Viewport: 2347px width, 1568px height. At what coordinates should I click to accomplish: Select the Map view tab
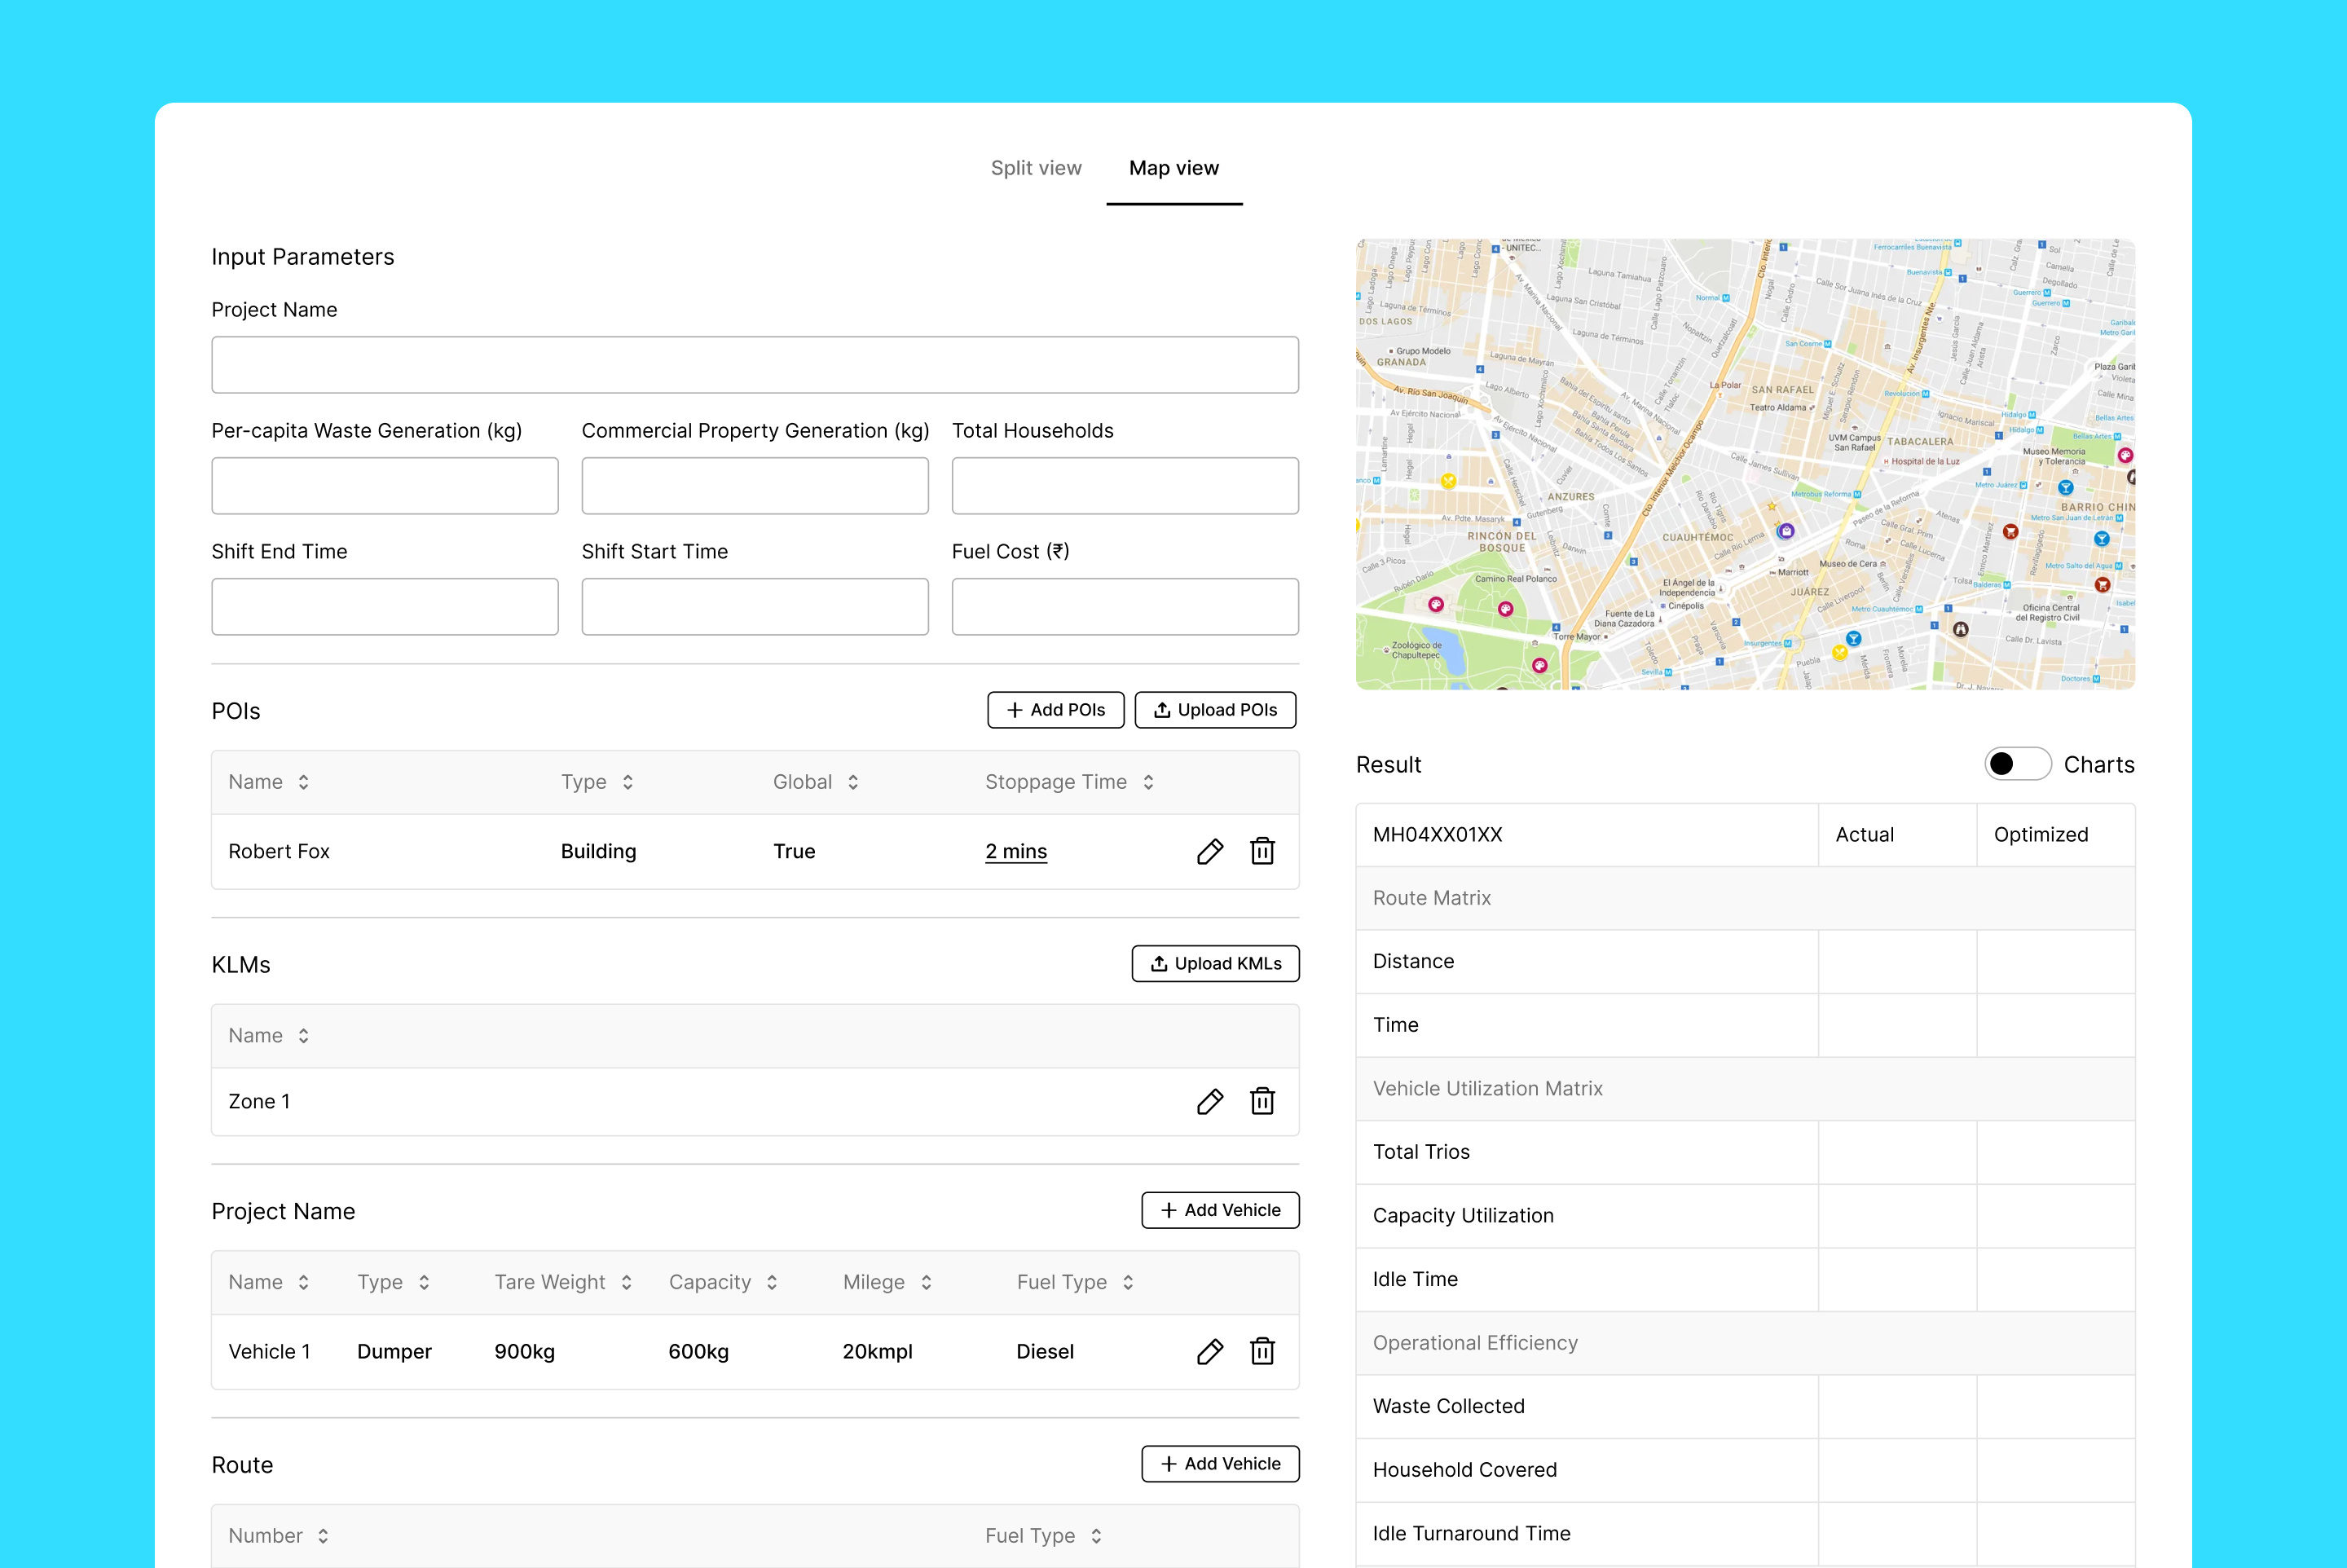tap(1173, 168)
